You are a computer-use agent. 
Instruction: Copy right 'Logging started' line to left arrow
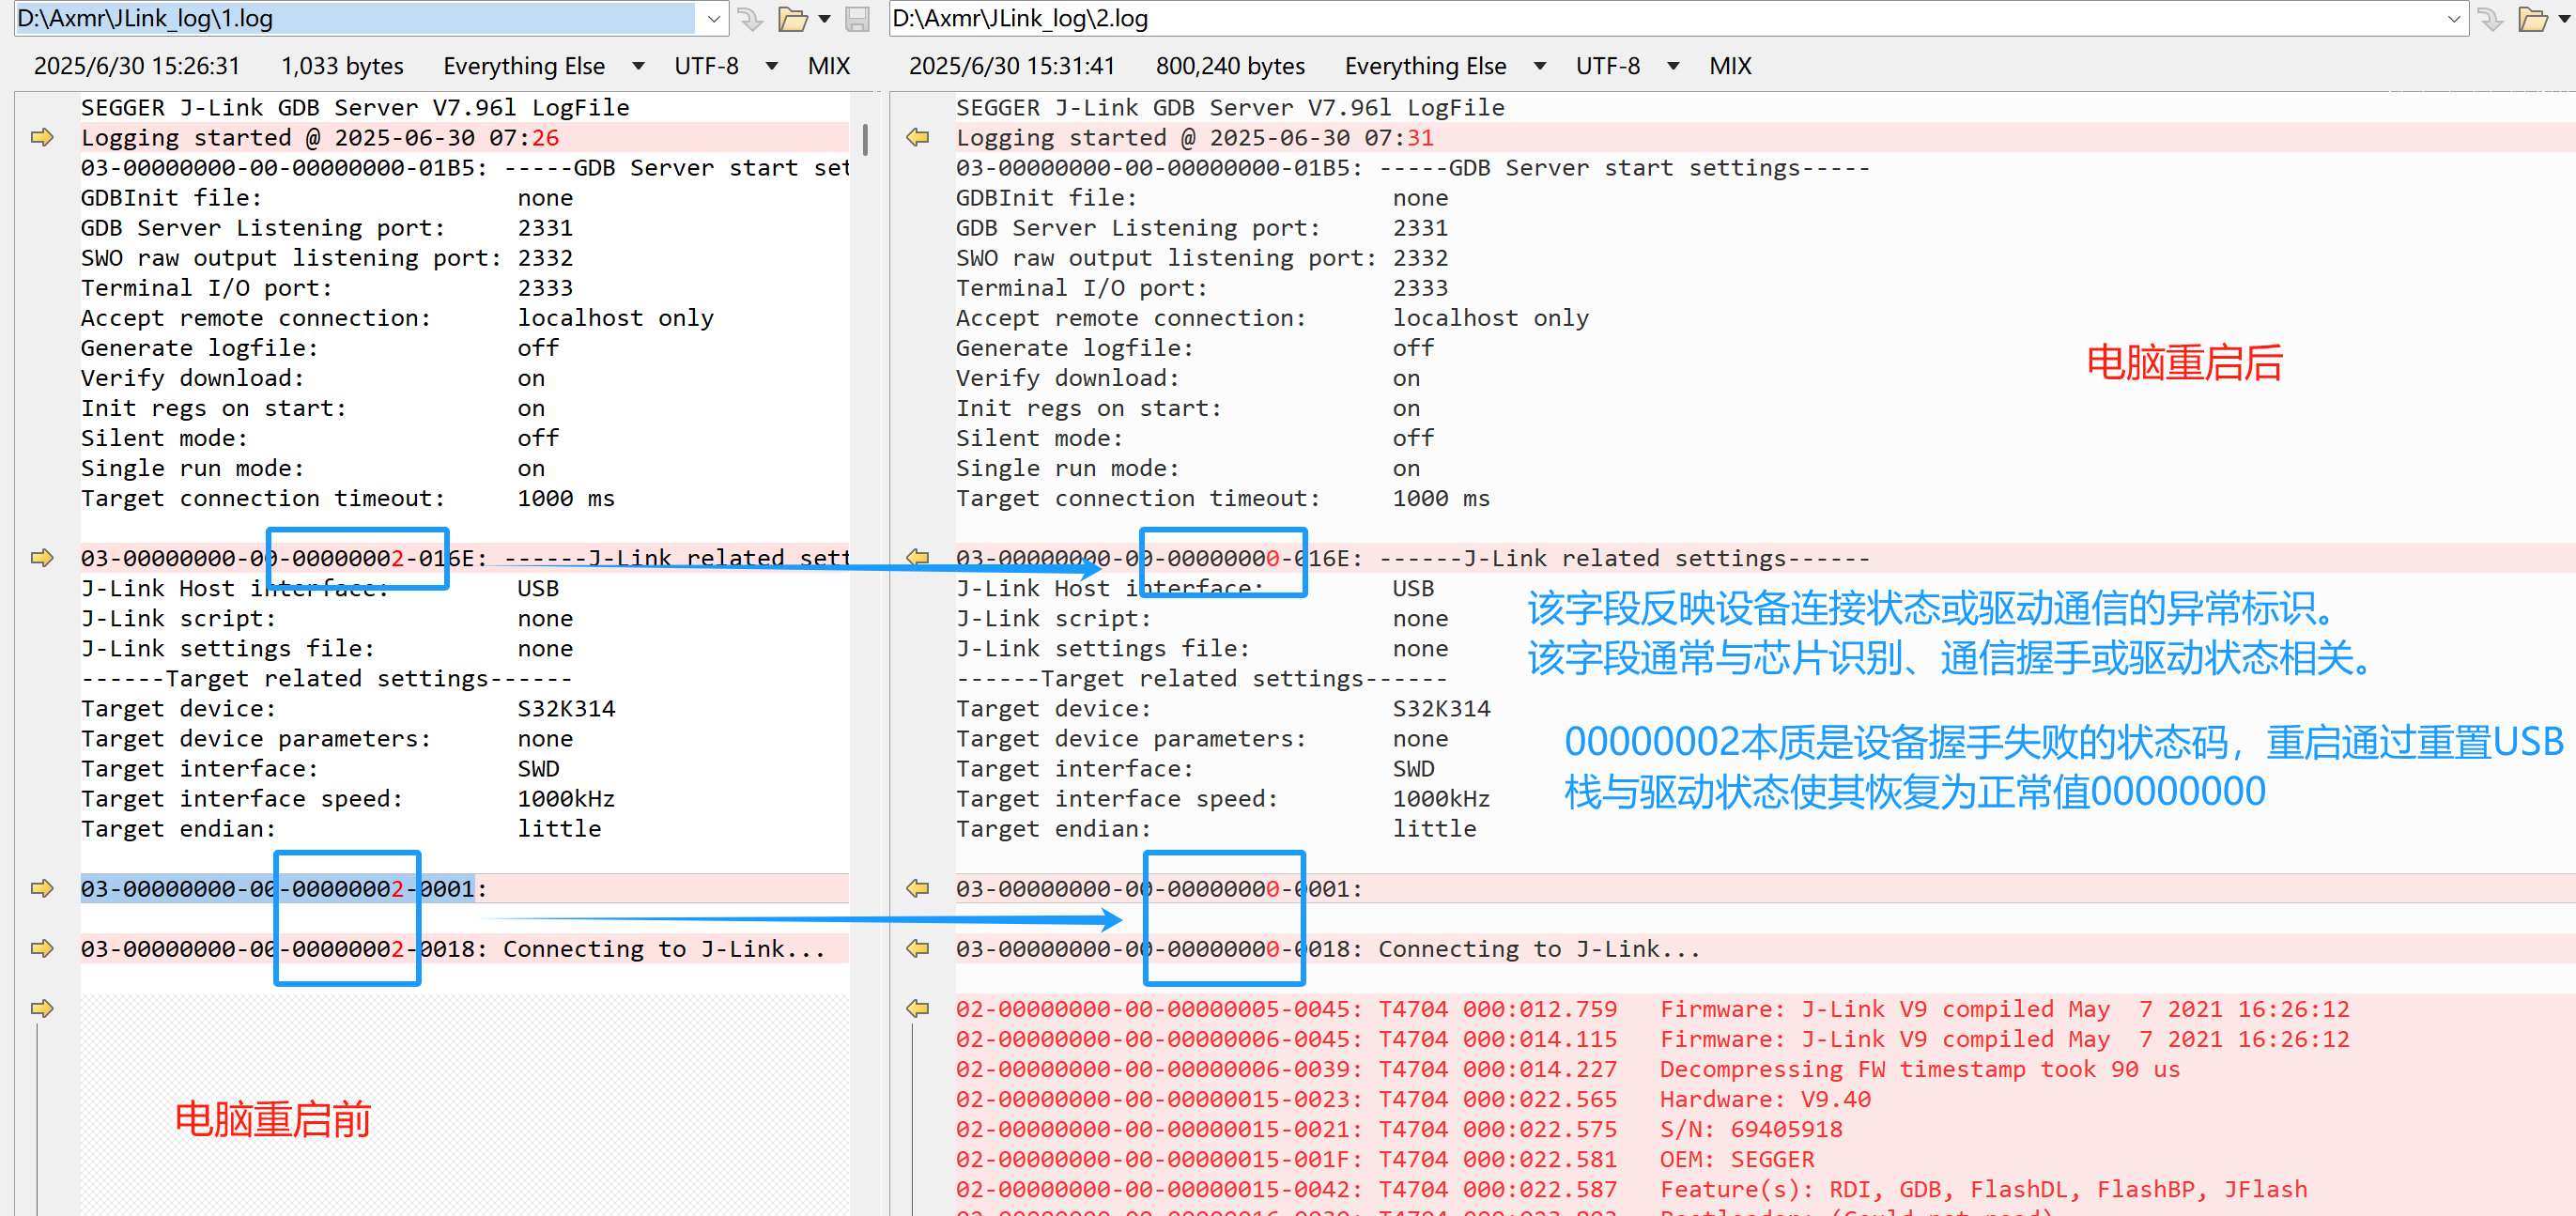pos(917,137)
